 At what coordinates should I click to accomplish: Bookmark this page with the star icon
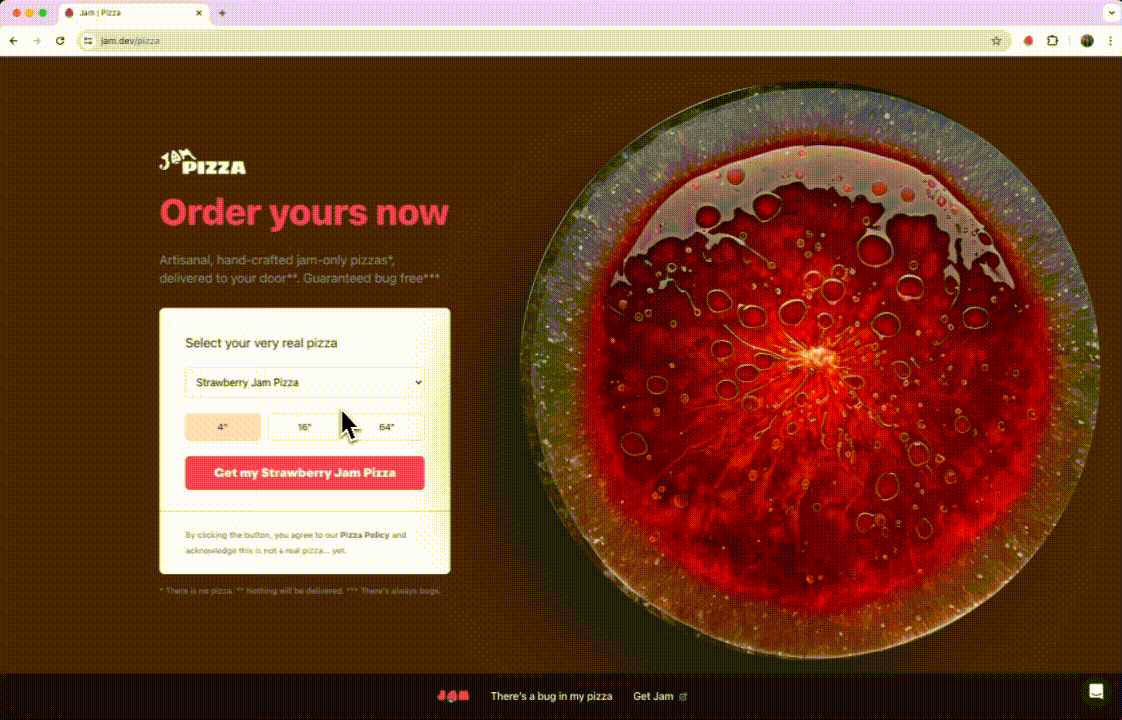point(996,41)
